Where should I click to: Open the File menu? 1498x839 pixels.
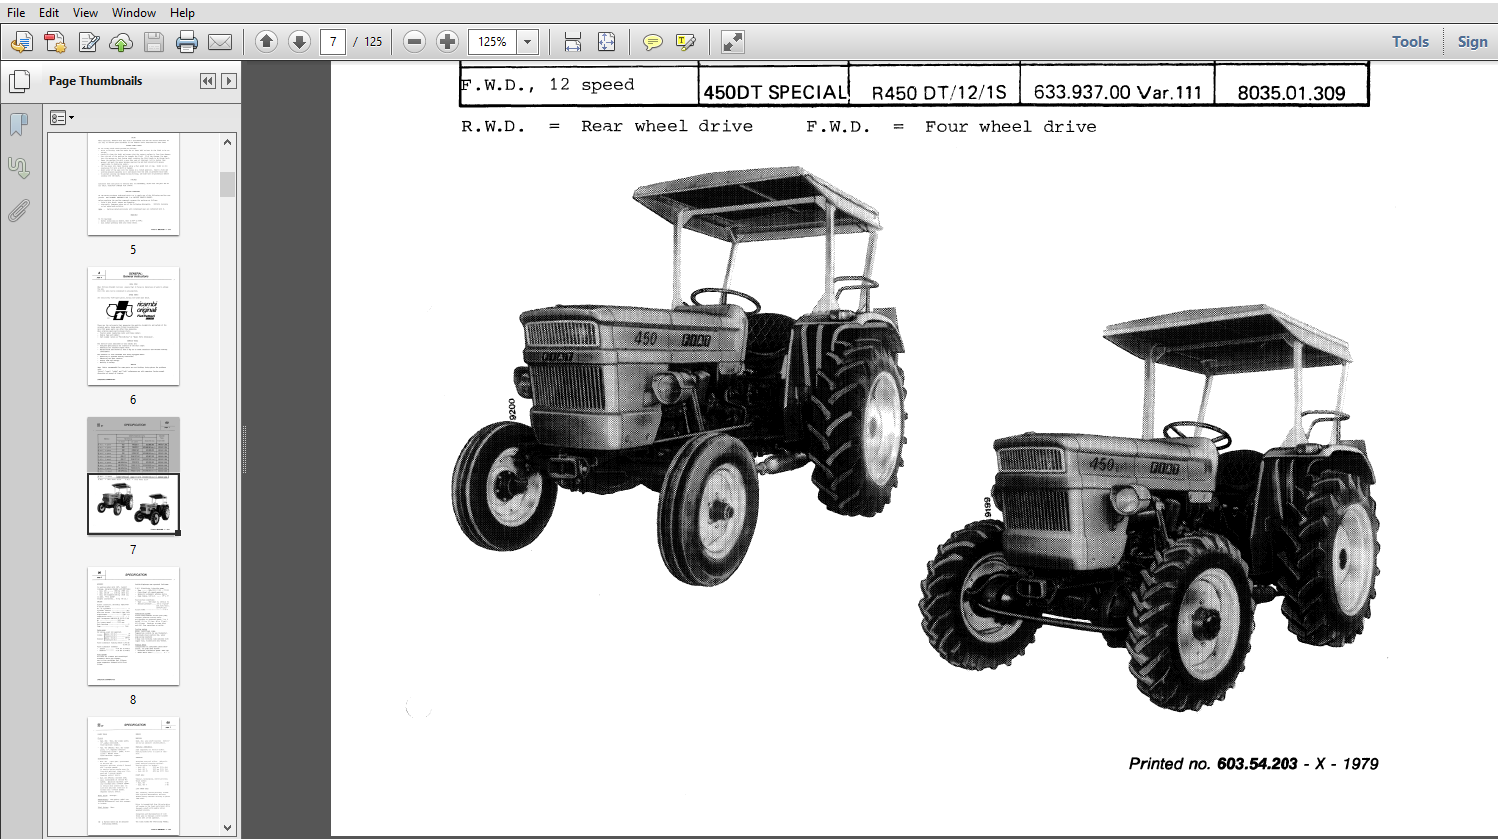(16, 13)
